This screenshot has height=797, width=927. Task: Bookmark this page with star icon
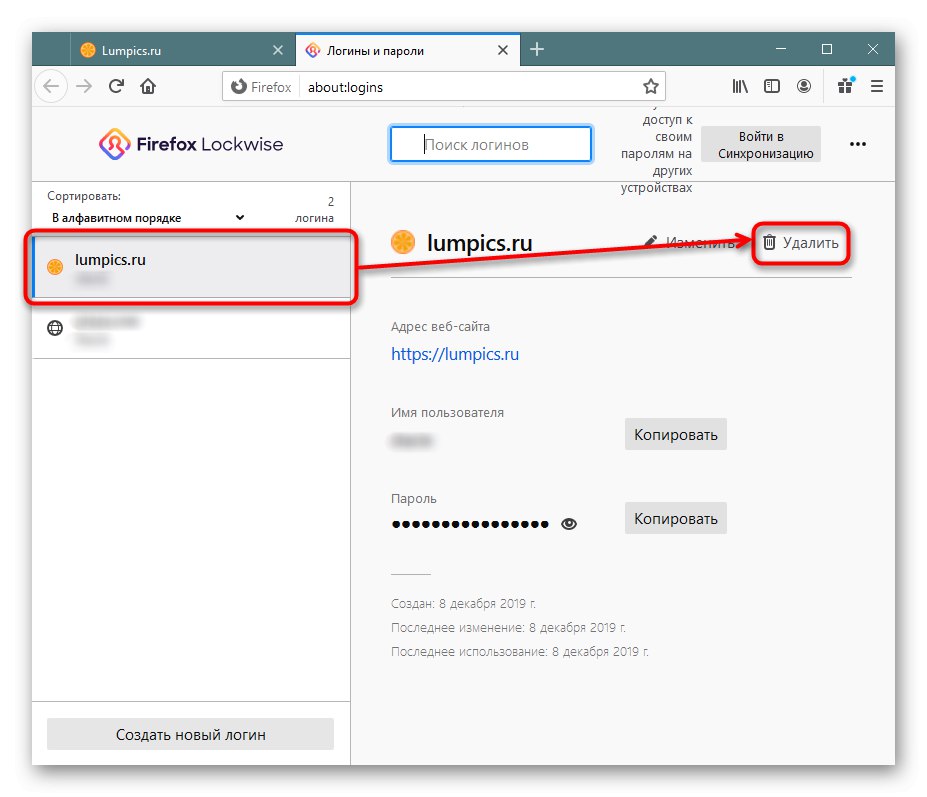(650, 86)
